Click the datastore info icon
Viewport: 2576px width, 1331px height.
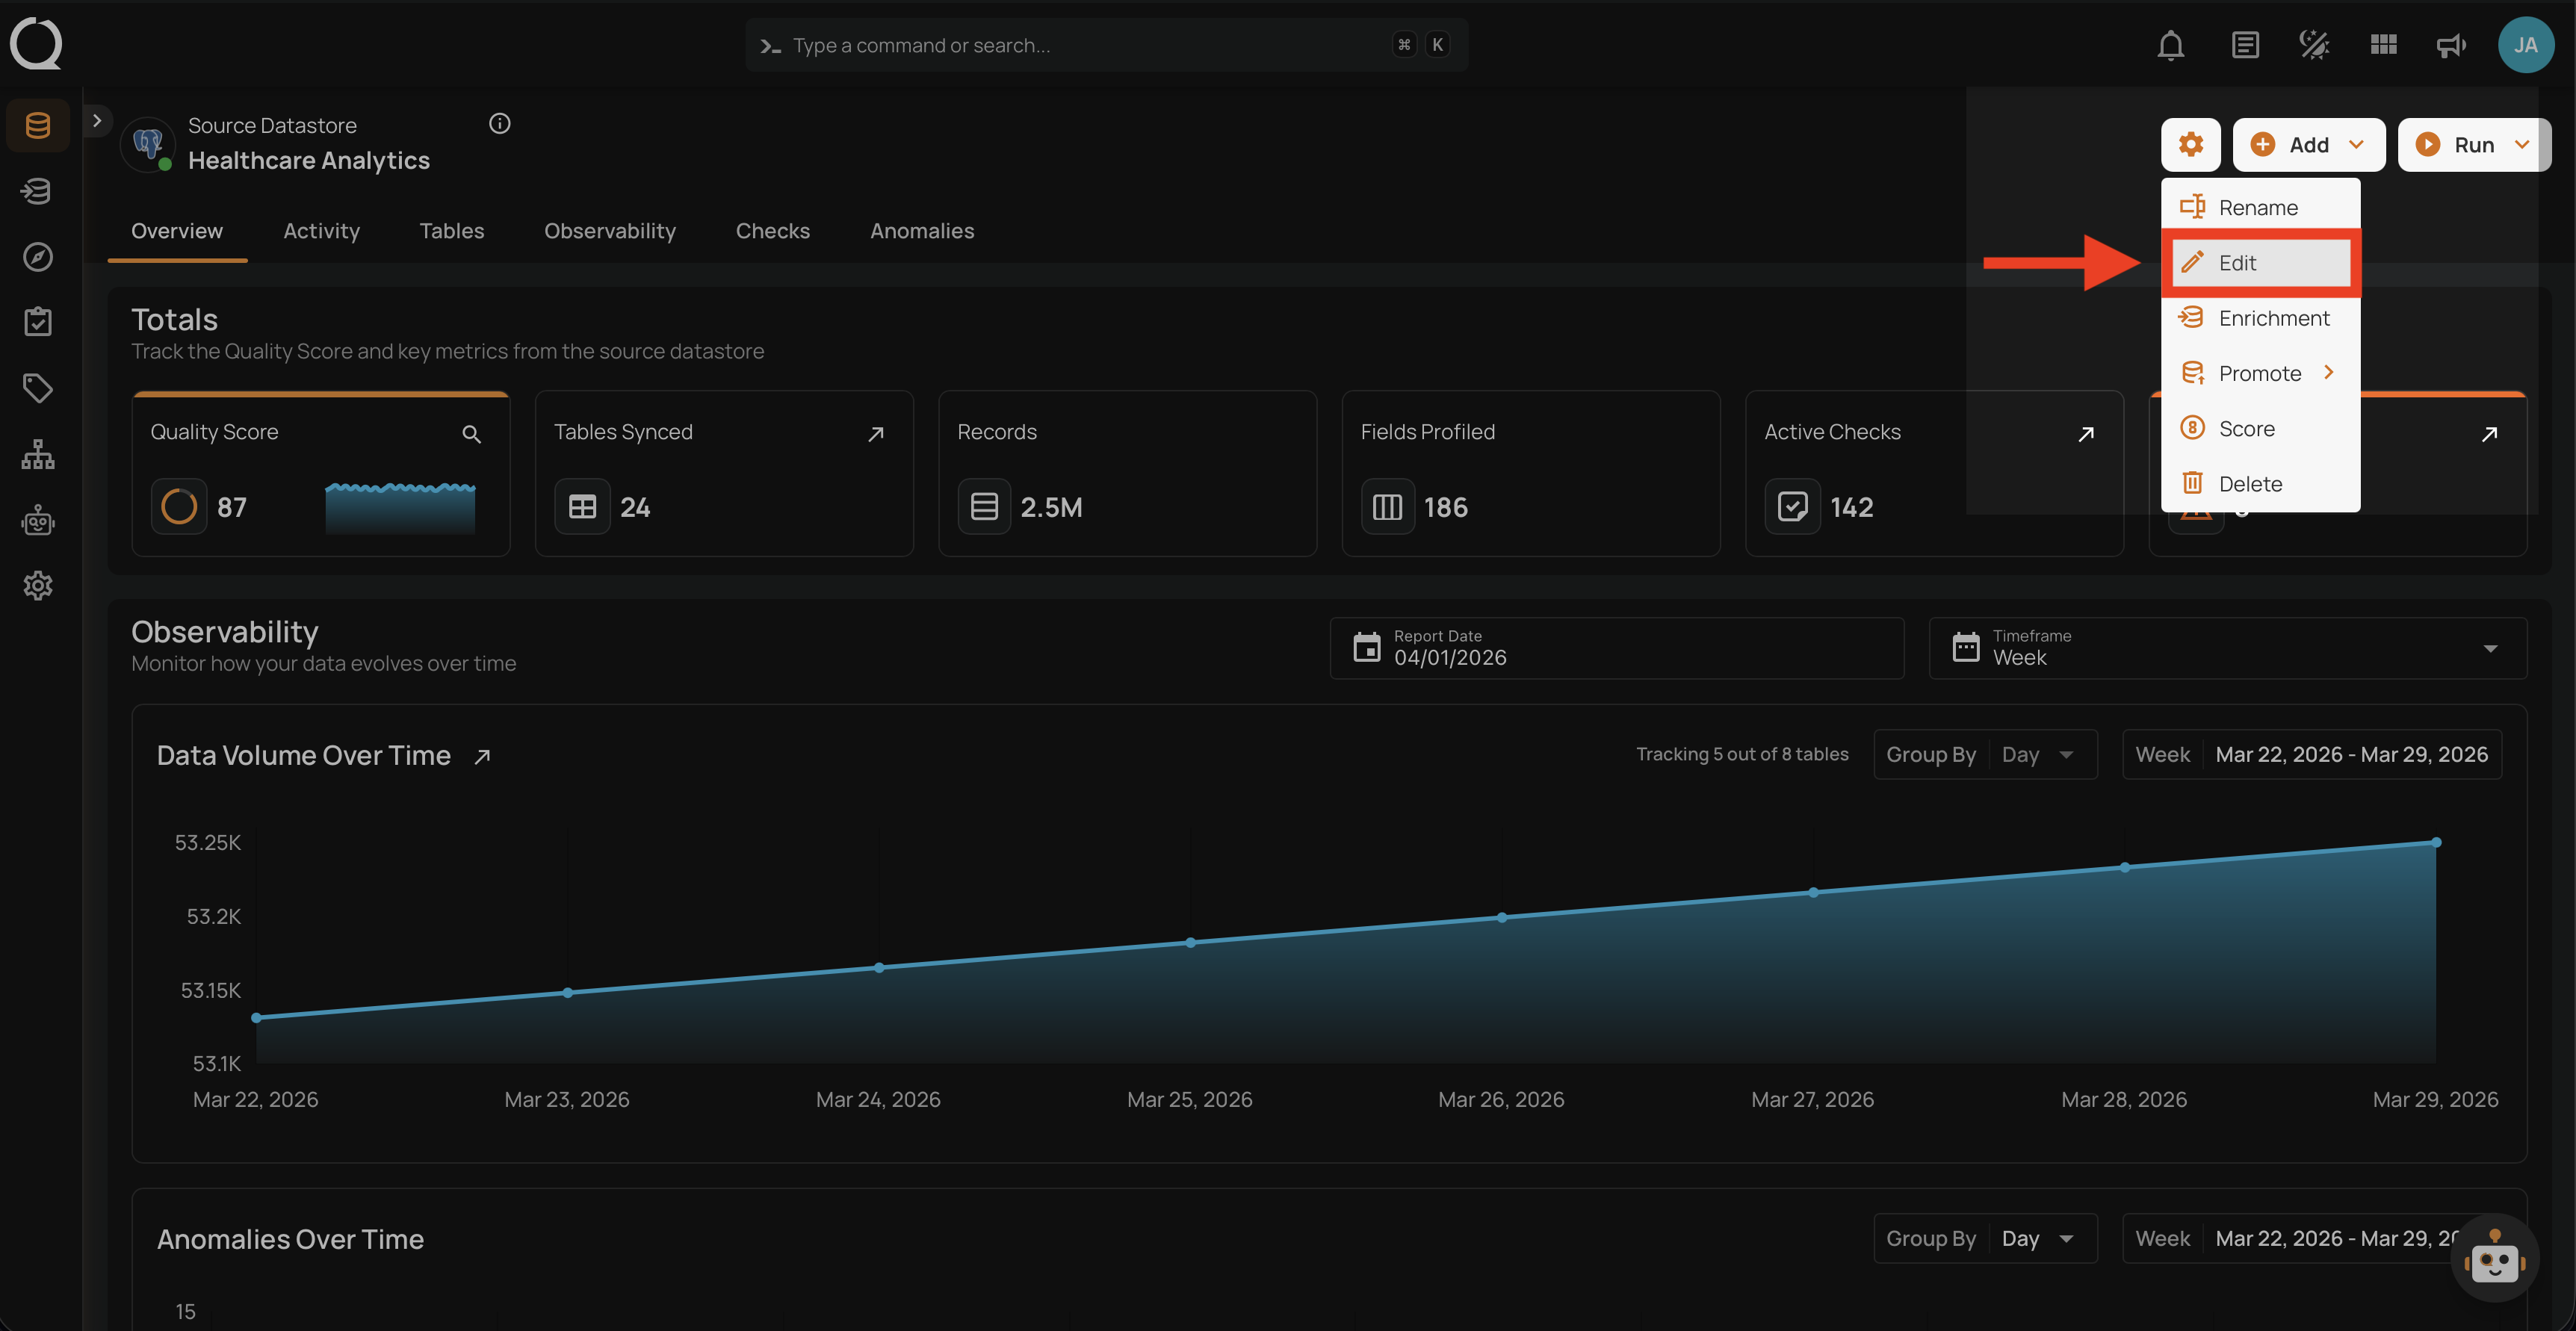(x=499, y=123)
